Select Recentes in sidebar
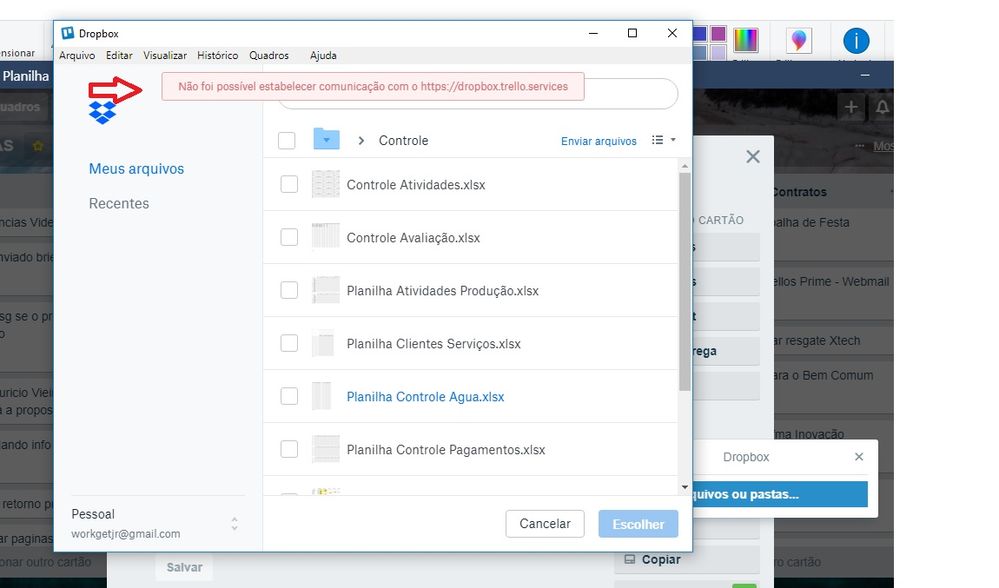The width and height of the screenshot is (999, 588). coord(119,203)
